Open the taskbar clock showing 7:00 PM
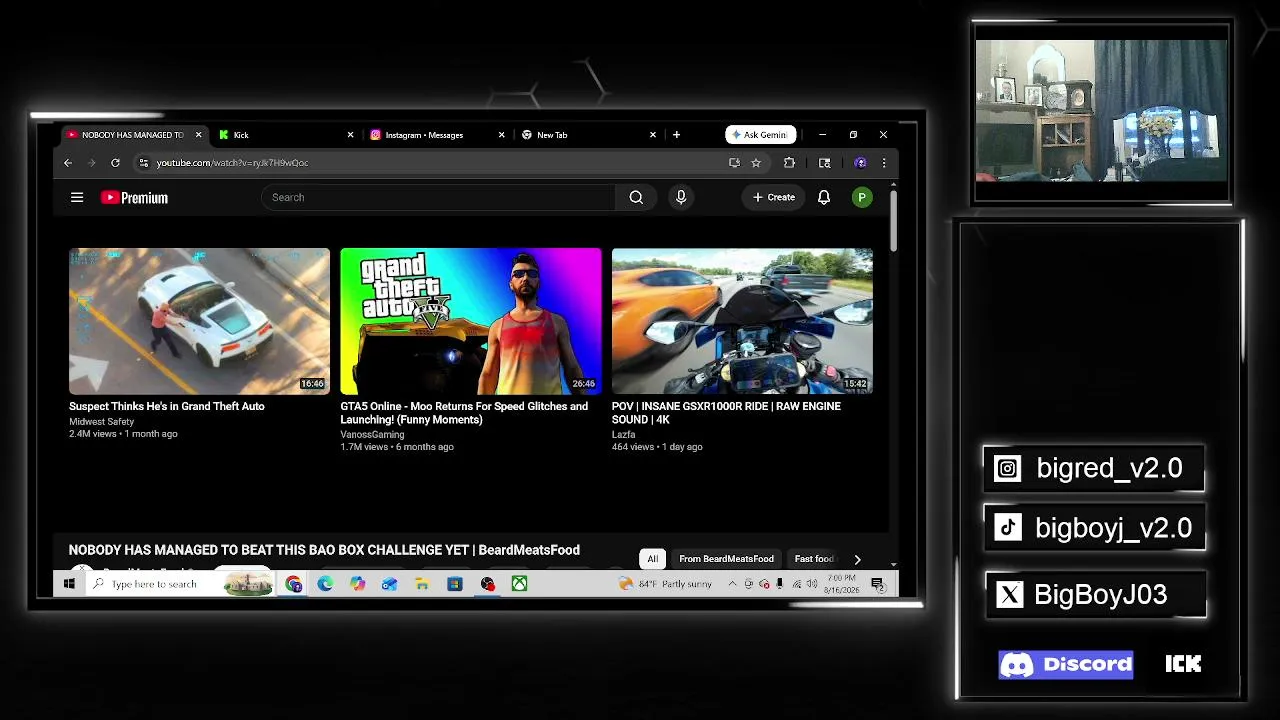The height and width of the screenshot is (720, 1280). tap(842, 584)
